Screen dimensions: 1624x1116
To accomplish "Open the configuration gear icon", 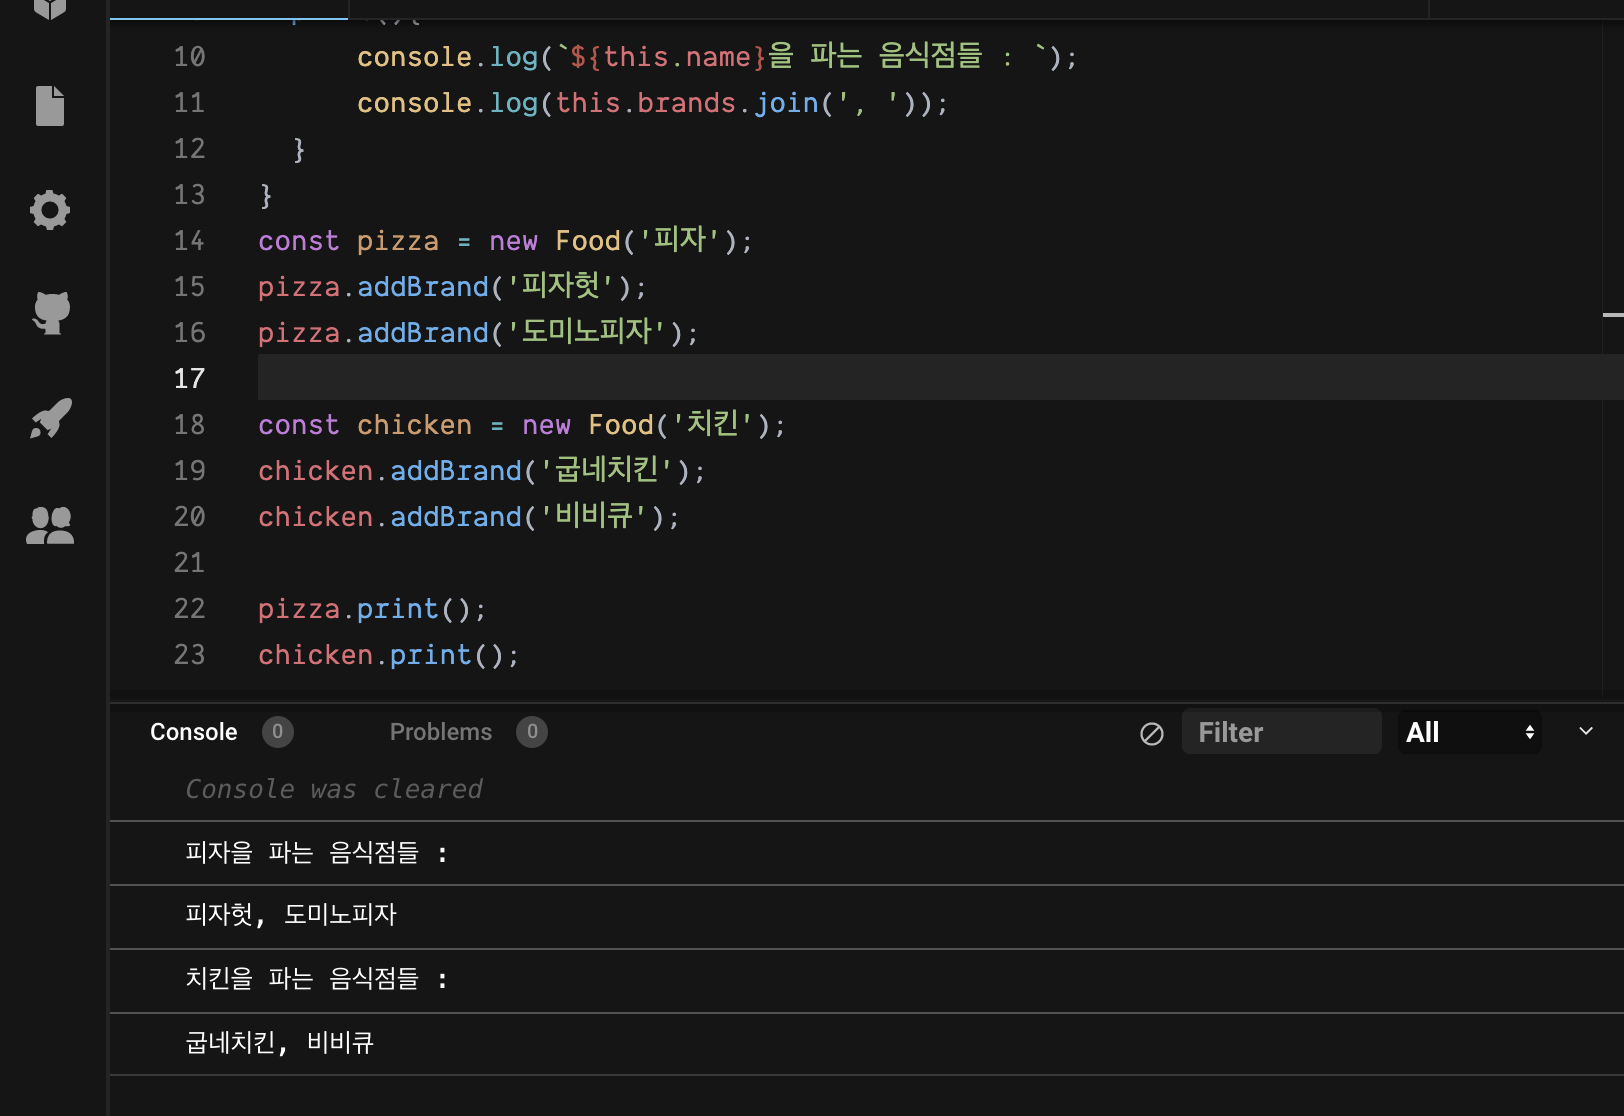I will click(50, 210).
